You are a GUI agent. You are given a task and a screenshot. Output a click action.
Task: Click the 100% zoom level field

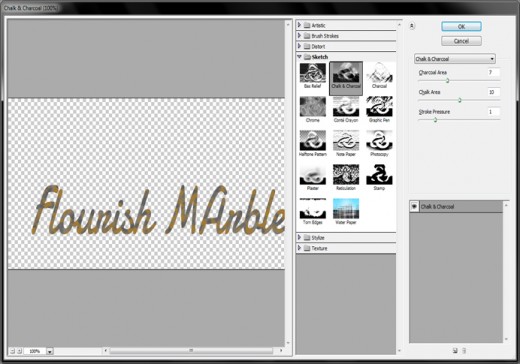pyautogui.click(x=35, y=351)
